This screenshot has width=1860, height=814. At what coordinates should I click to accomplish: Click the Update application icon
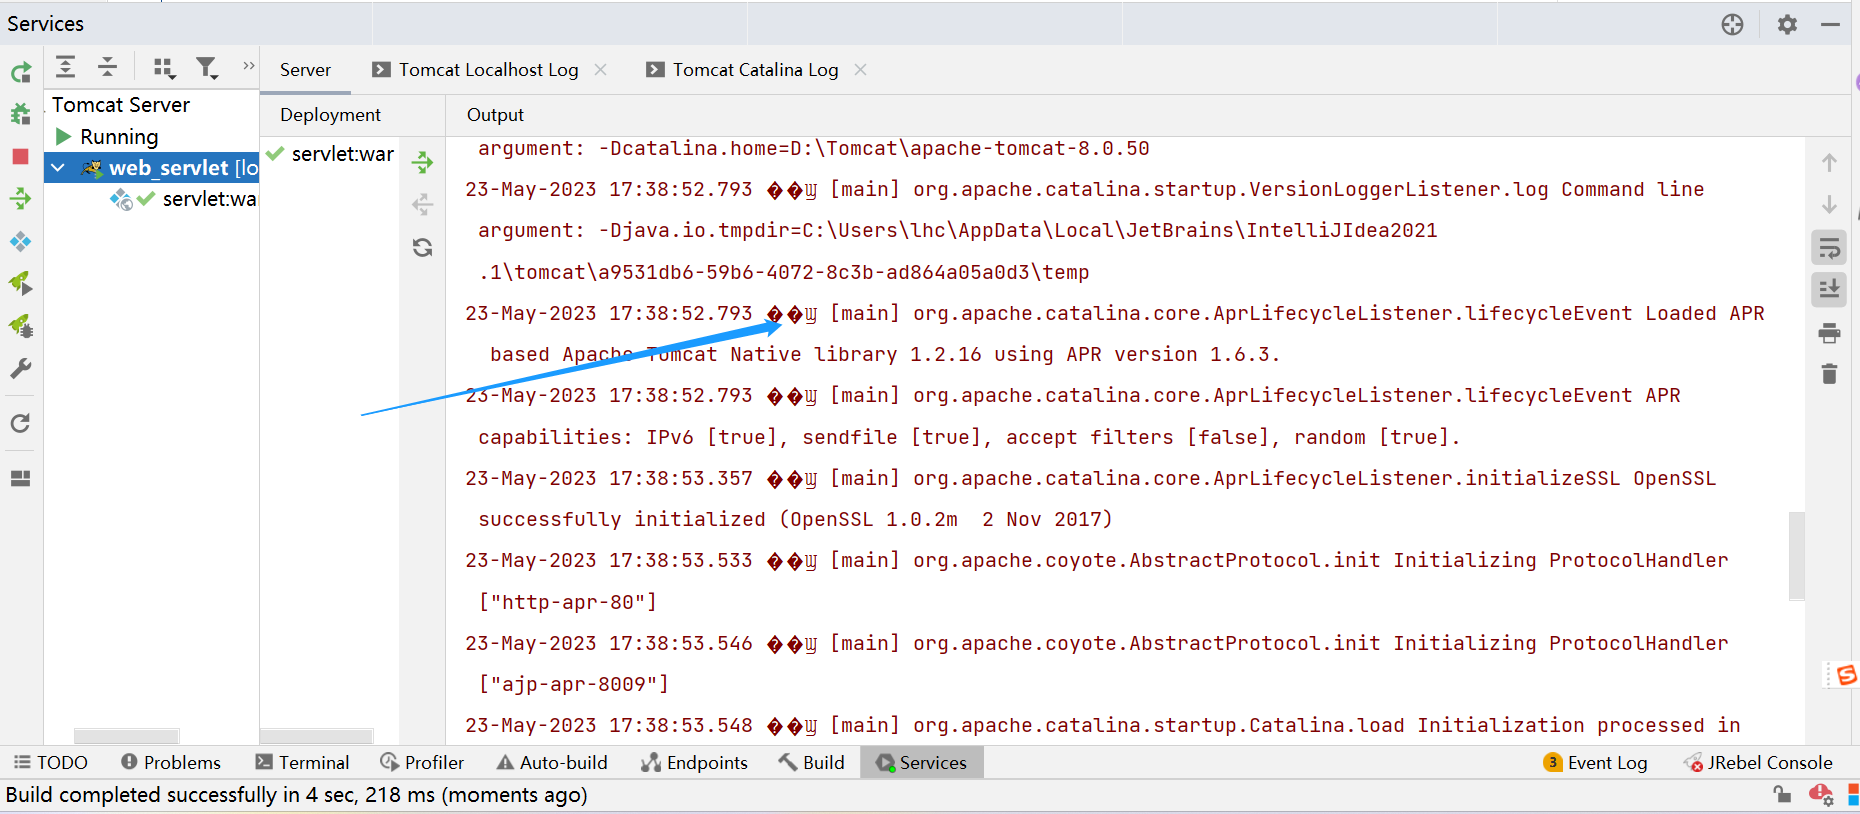(x=21, y=242)
